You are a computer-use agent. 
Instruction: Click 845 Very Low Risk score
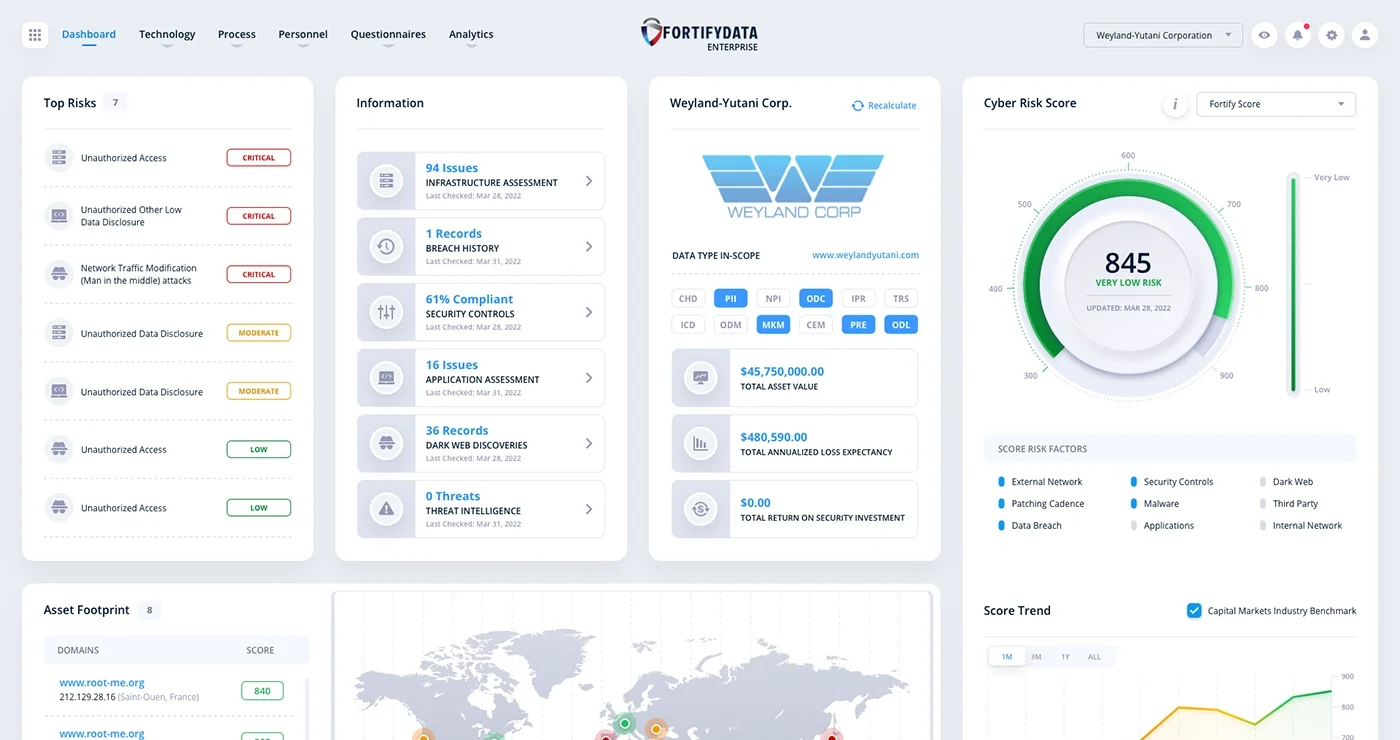(1128, 269)
